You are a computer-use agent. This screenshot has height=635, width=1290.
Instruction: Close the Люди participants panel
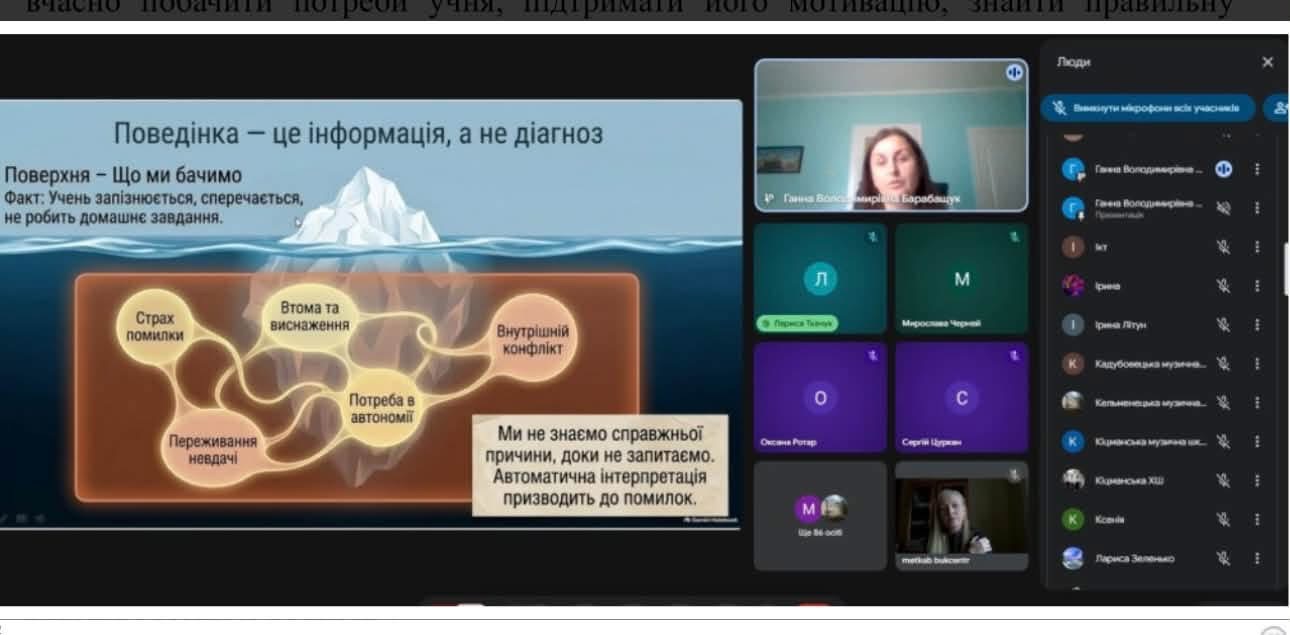(1267, 62)
